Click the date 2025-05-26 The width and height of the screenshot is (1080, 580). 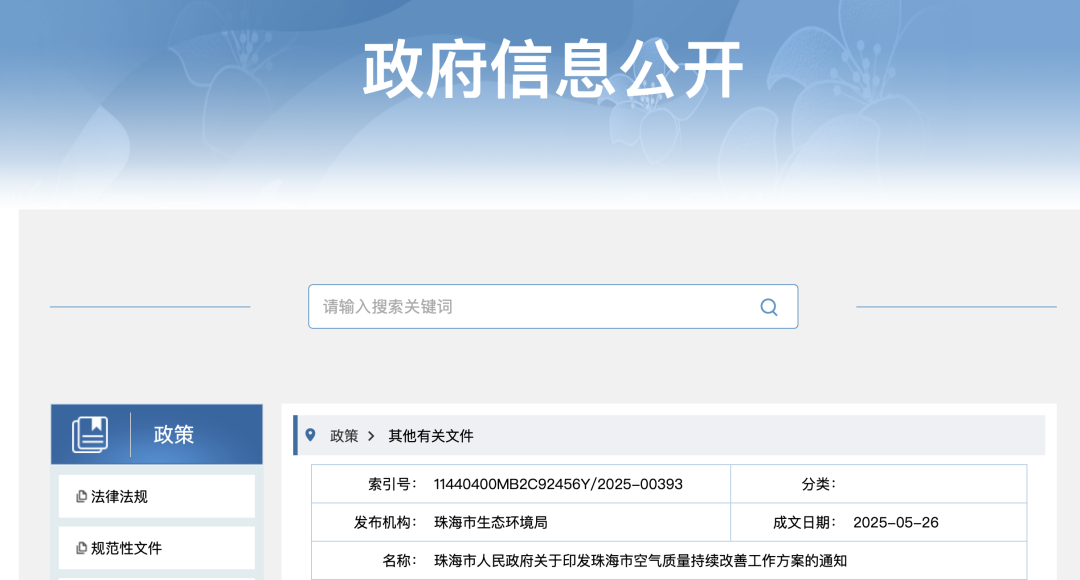(x=895, y=522)
